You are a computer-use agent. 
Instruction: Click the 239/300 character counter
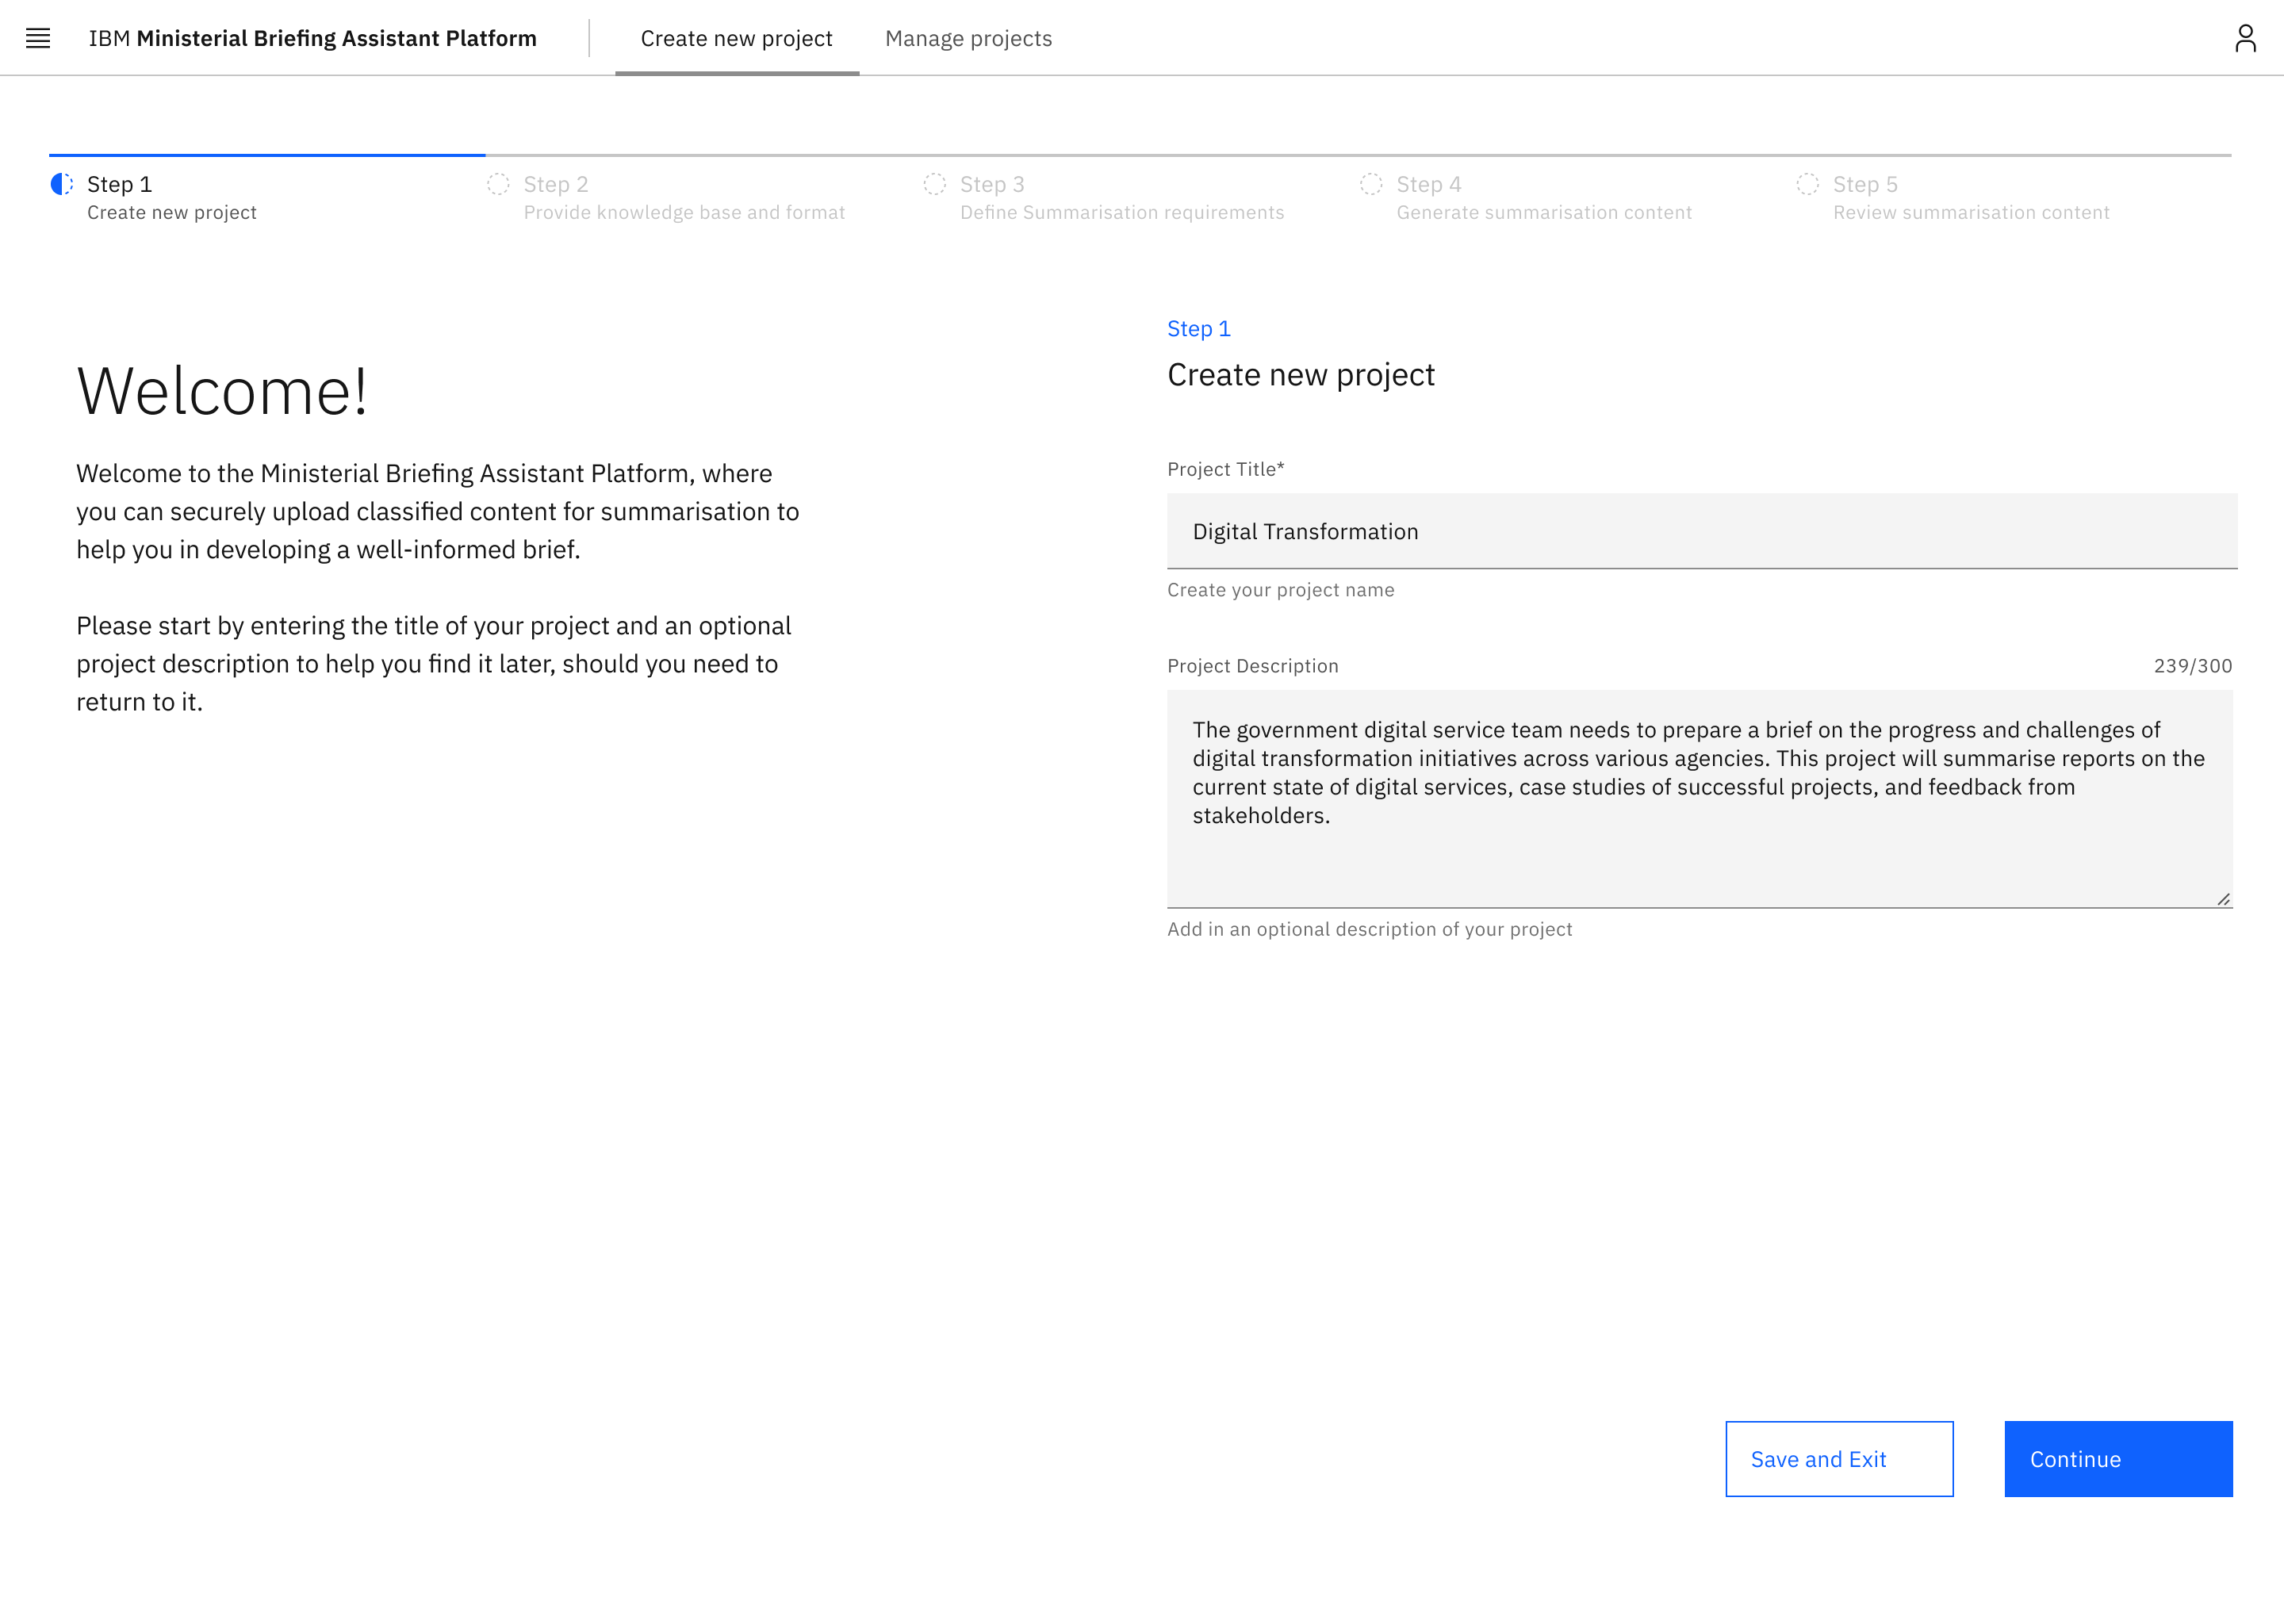click(x=2192, y=666)
